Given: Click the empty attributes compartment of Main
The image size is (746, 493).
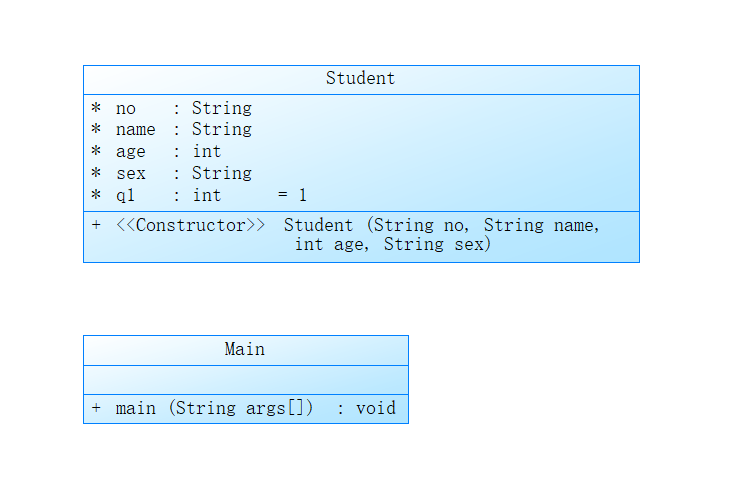Looking at the screenshot, I should 245,380.
